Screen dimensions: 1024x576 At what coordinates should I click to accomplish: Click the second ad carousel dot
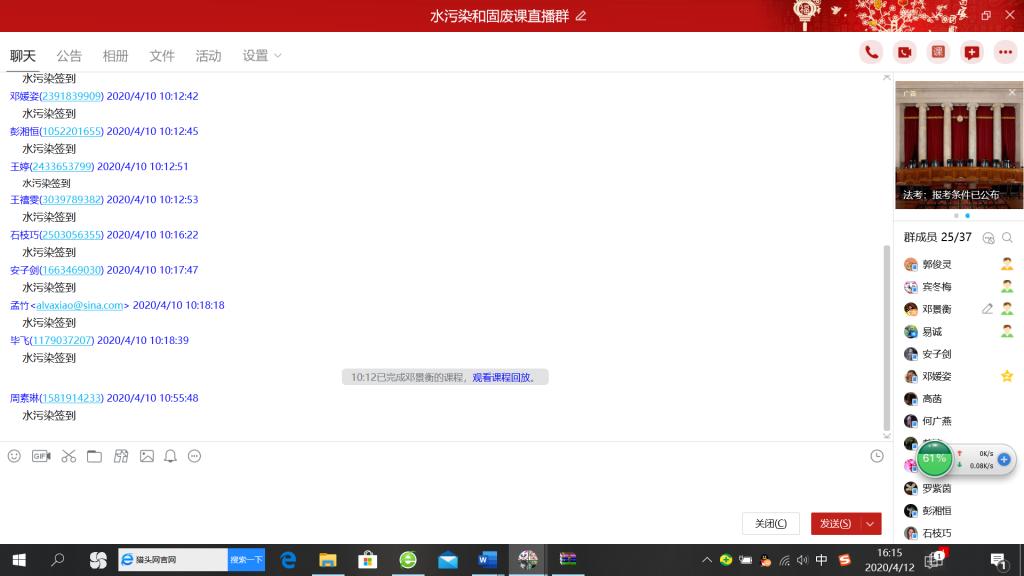(x=967, y=216)
